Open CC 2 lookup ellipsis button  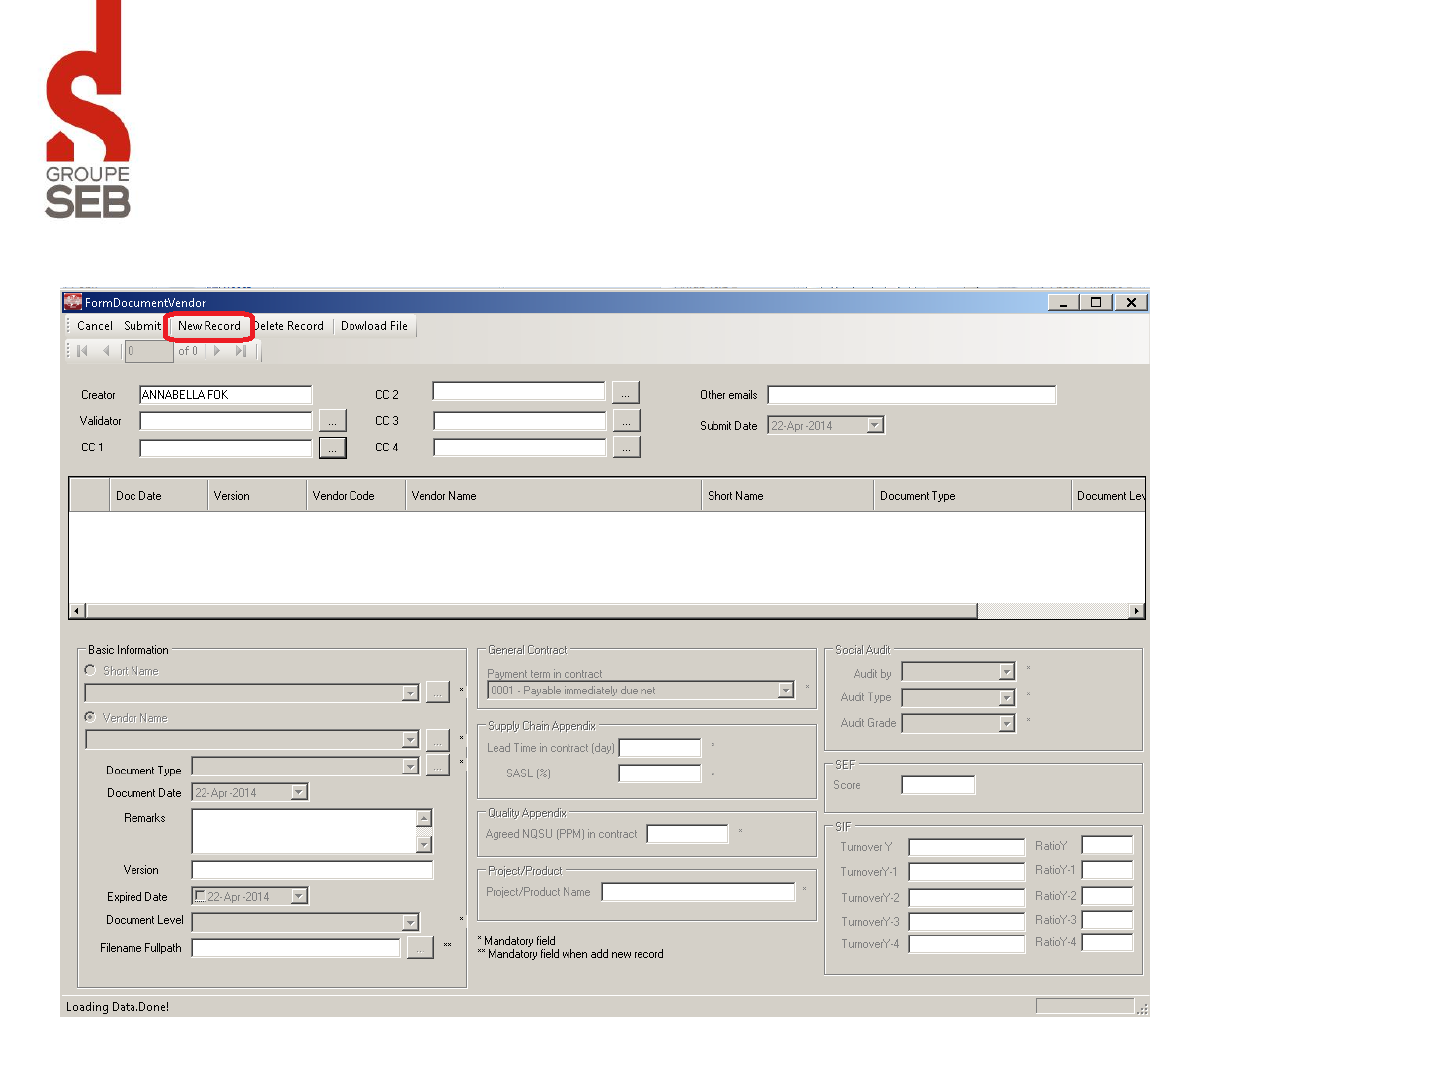point(626,393)
